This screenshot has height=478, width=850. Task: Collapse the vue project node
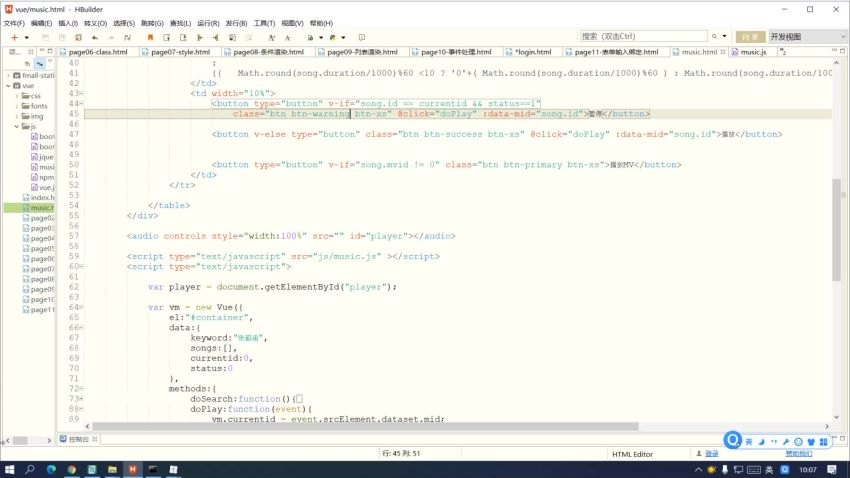[x=8, y=86]
